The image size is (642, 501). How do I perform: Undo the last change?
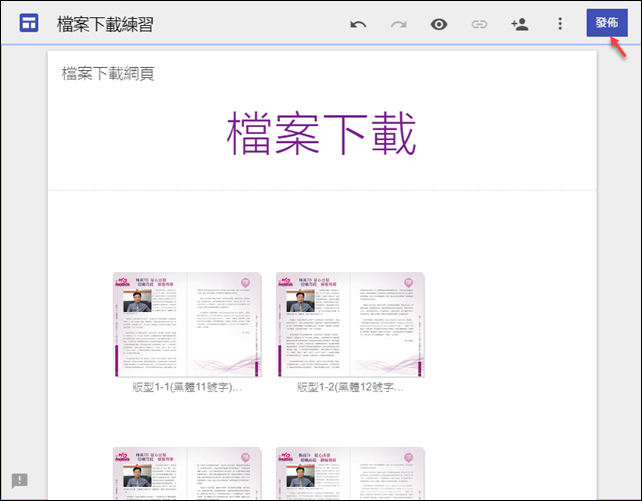pyautogui.click(x=358, y=25)
